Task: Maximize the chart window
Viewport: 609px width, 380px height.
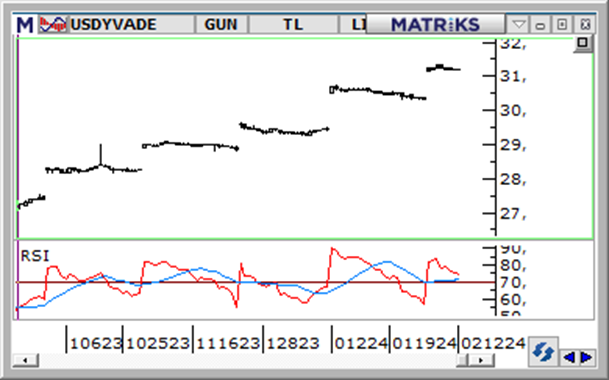Action: 562,25
